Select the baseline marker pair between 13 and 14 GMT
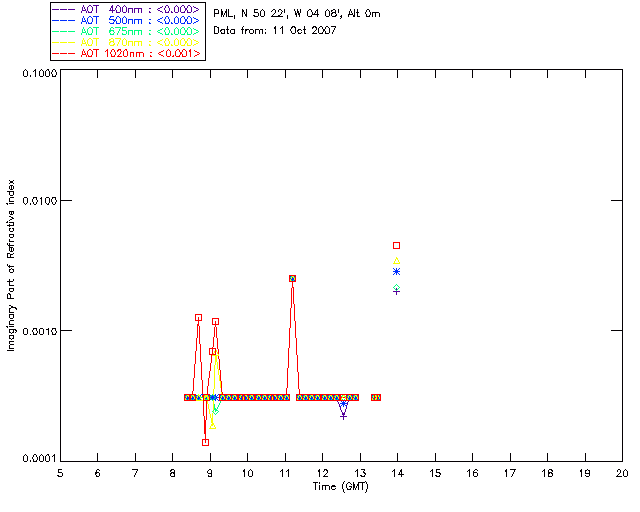Viewport: 640px width, 512px height. 376,397
